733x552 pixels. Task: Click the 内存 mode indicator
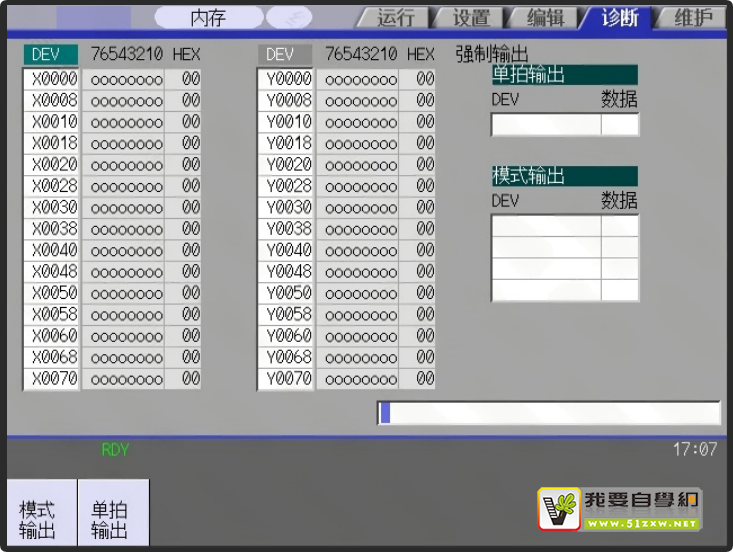tap(208, 17)
